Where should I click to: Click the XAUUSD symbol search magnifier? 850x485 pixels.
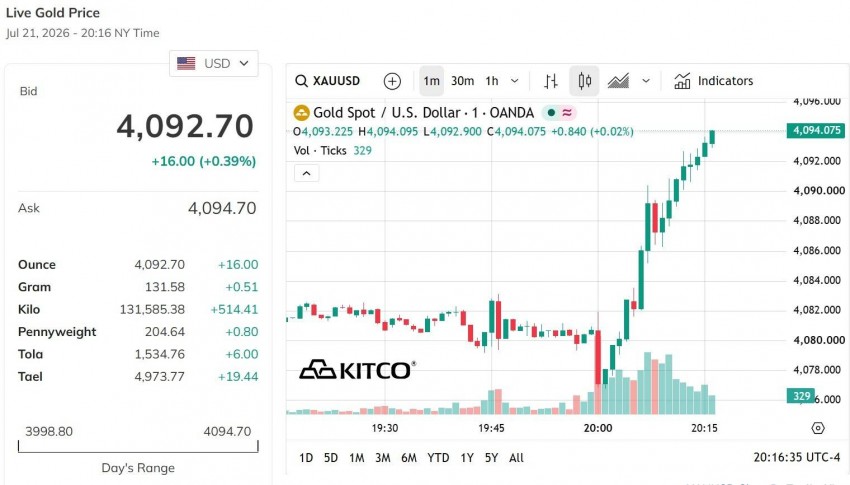(301, 81)
